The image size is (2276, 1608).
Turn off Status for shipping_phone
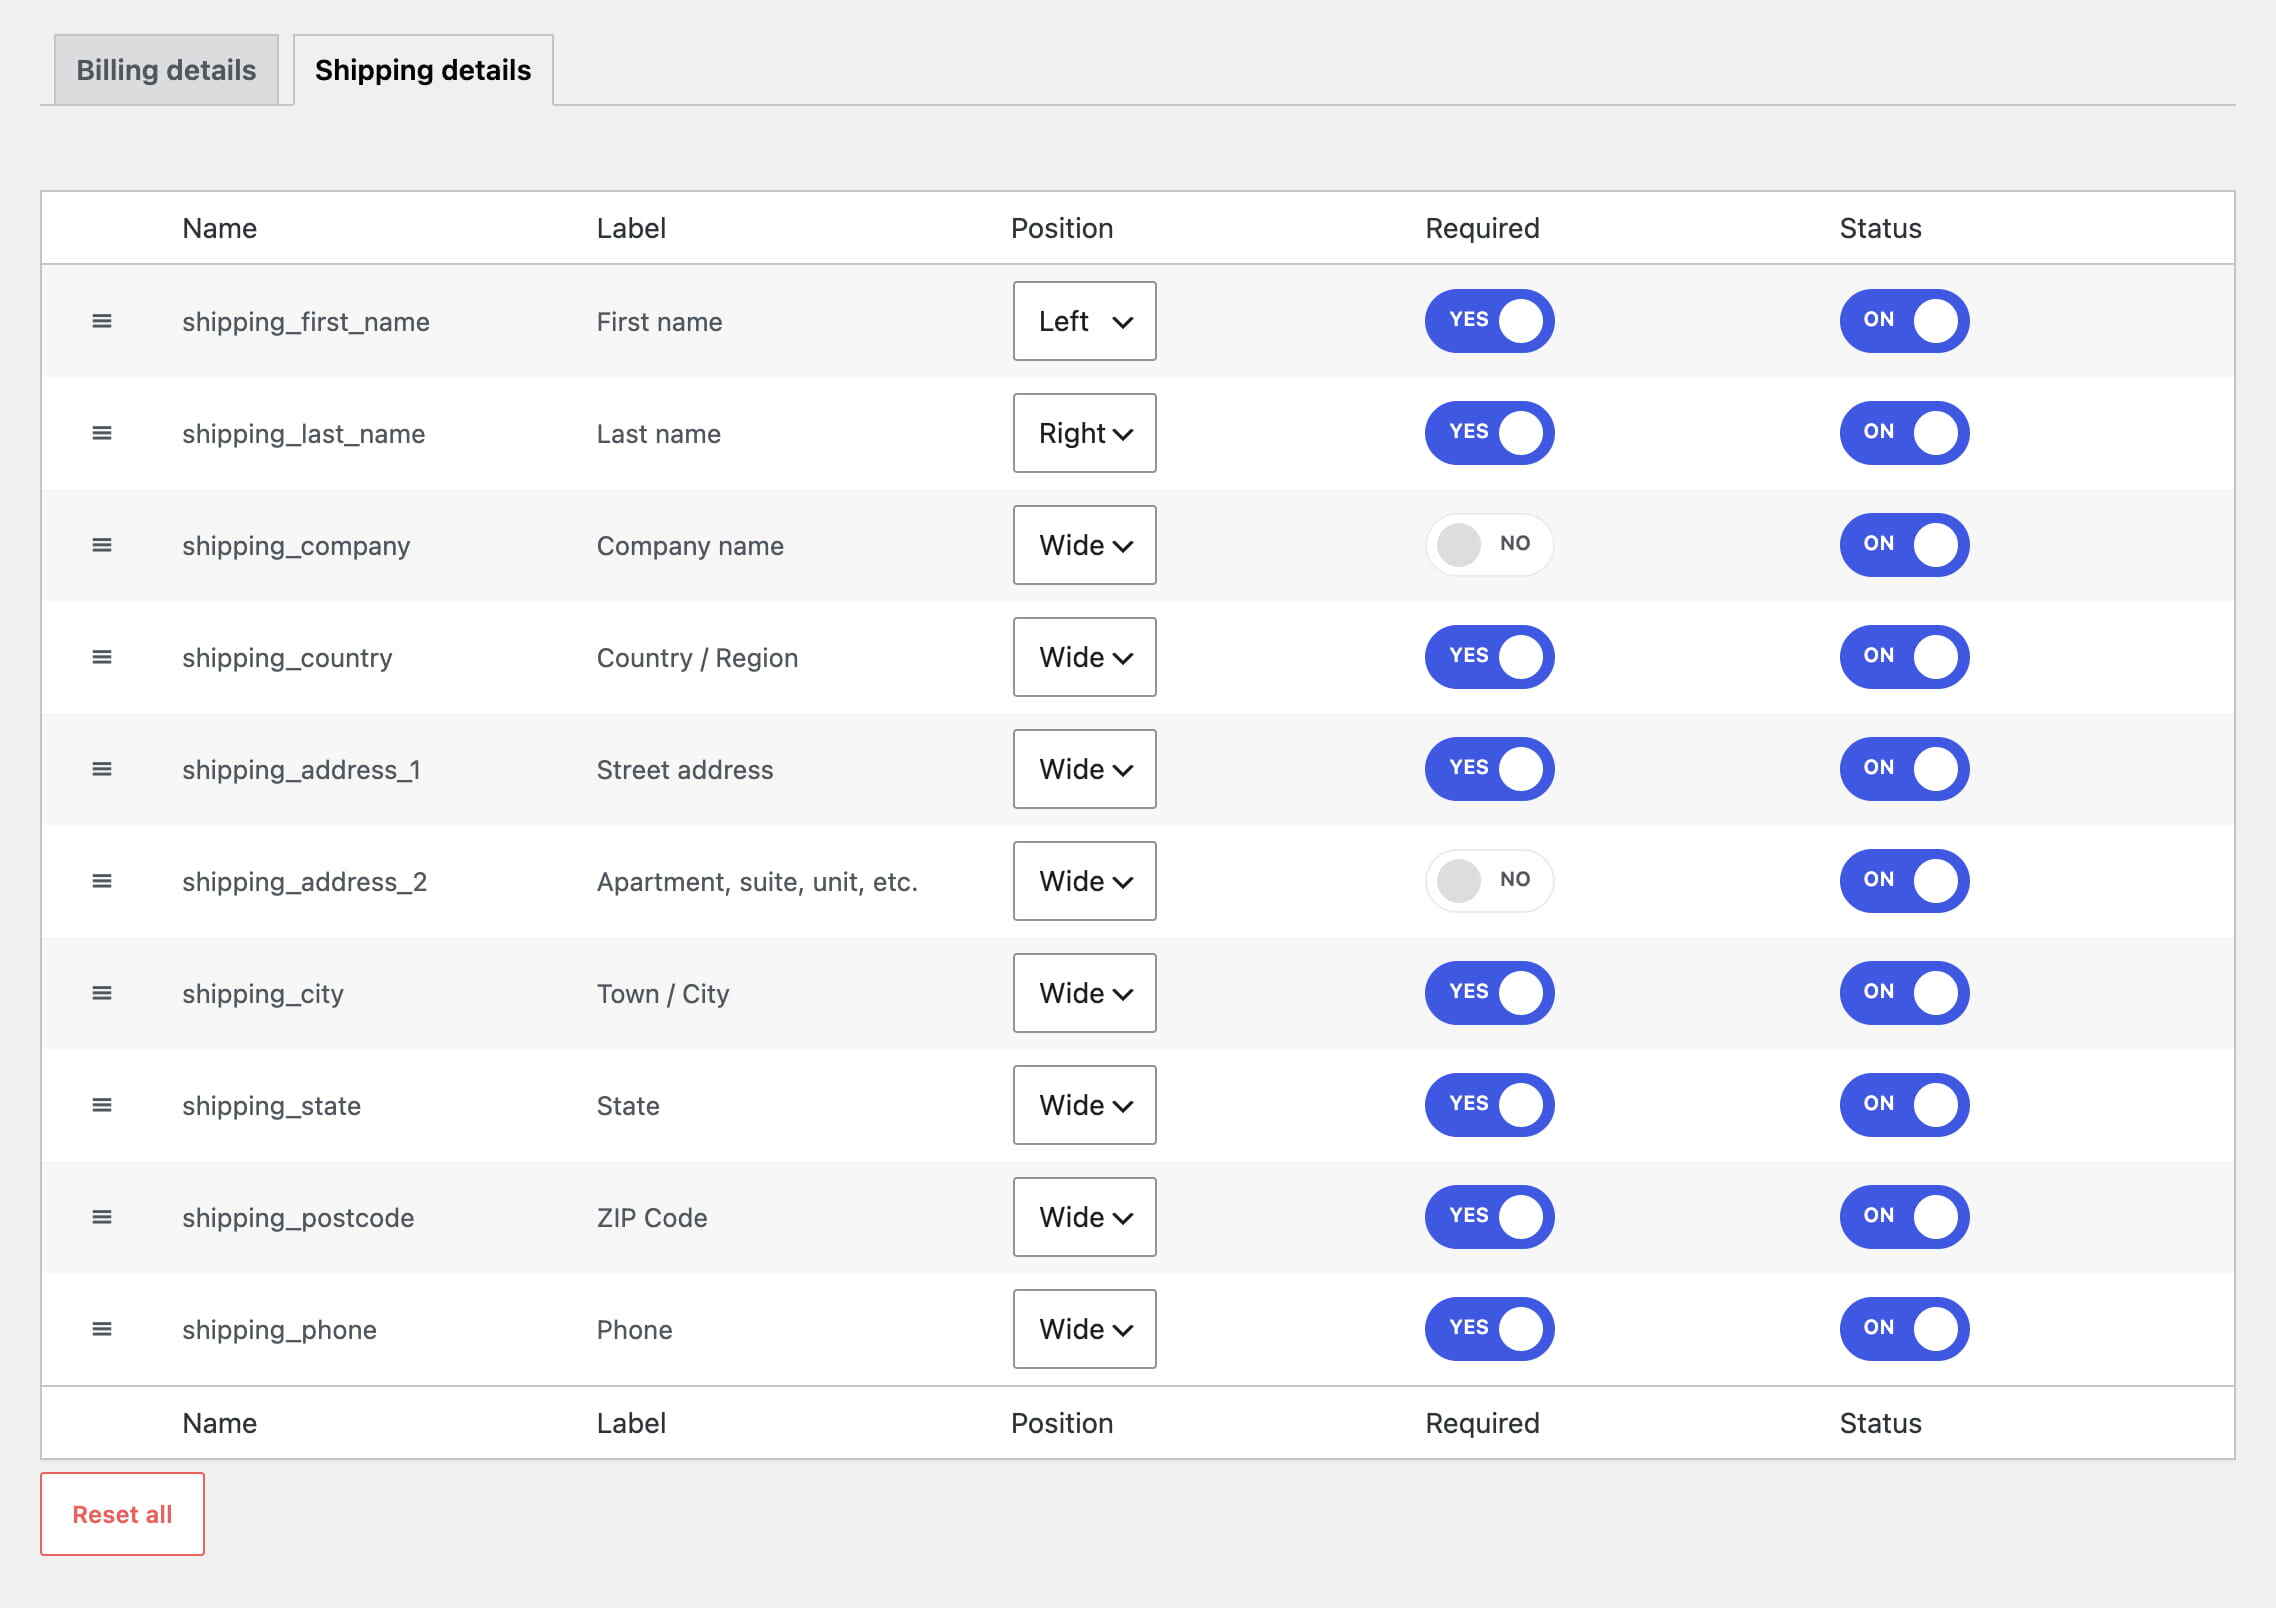pyautogui.click(x=1904, y=1329)
